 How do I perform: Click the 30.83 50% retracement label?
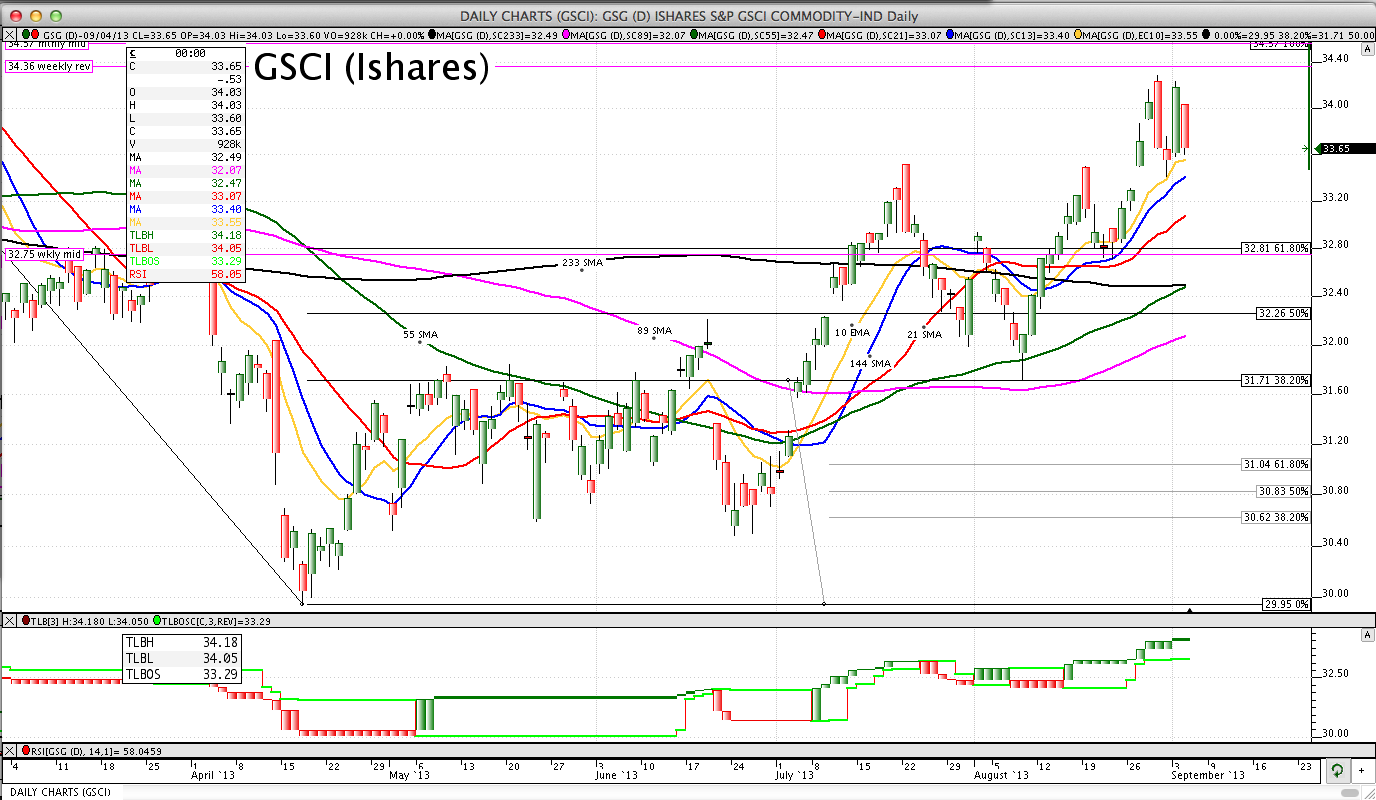(x=1283, y=491)
